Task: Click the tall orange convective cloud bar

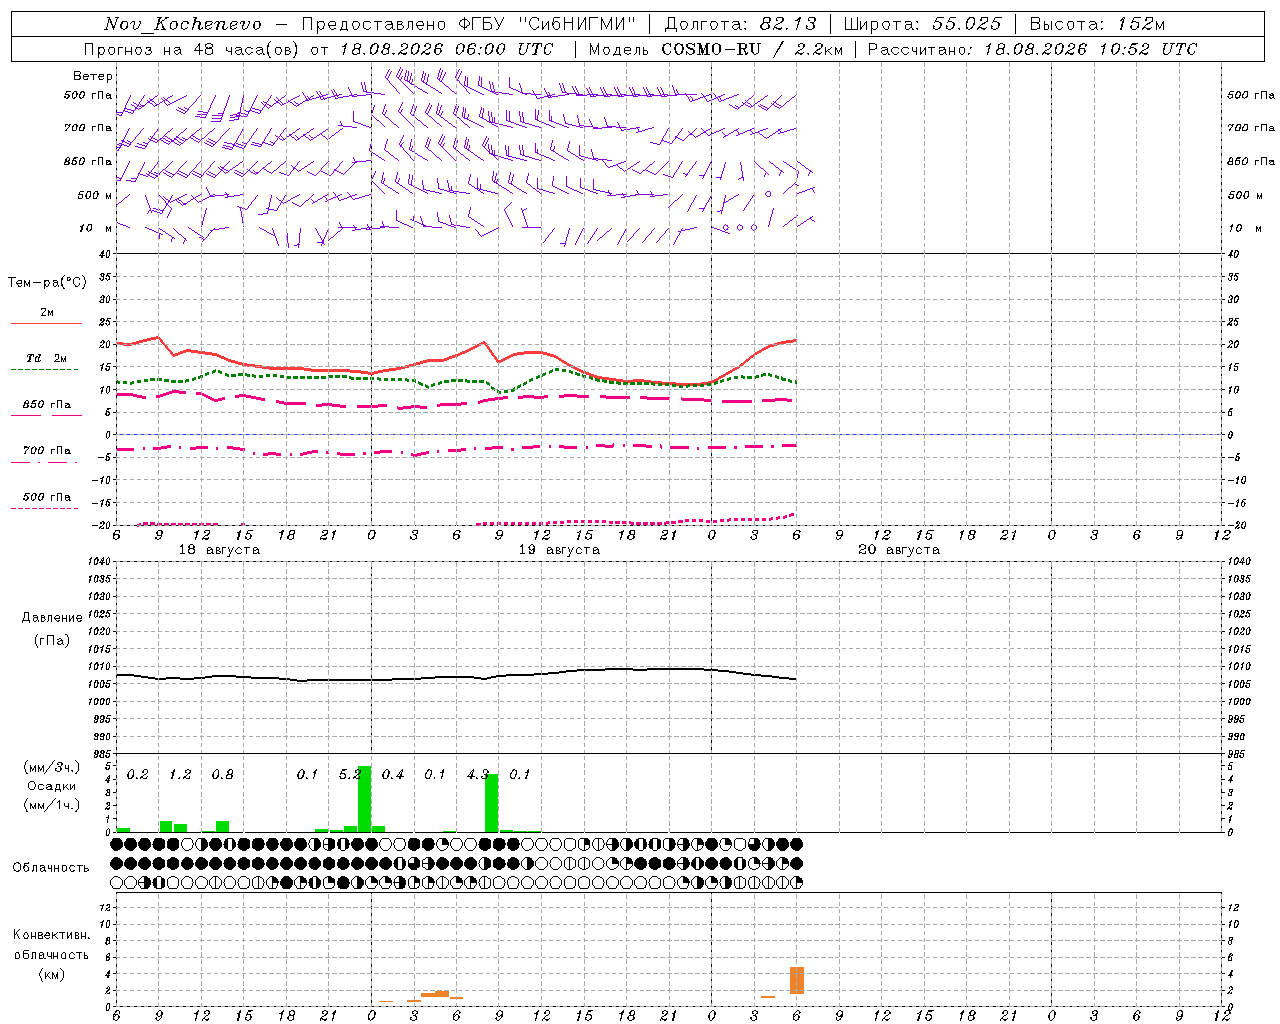Action: click(797, 980)
